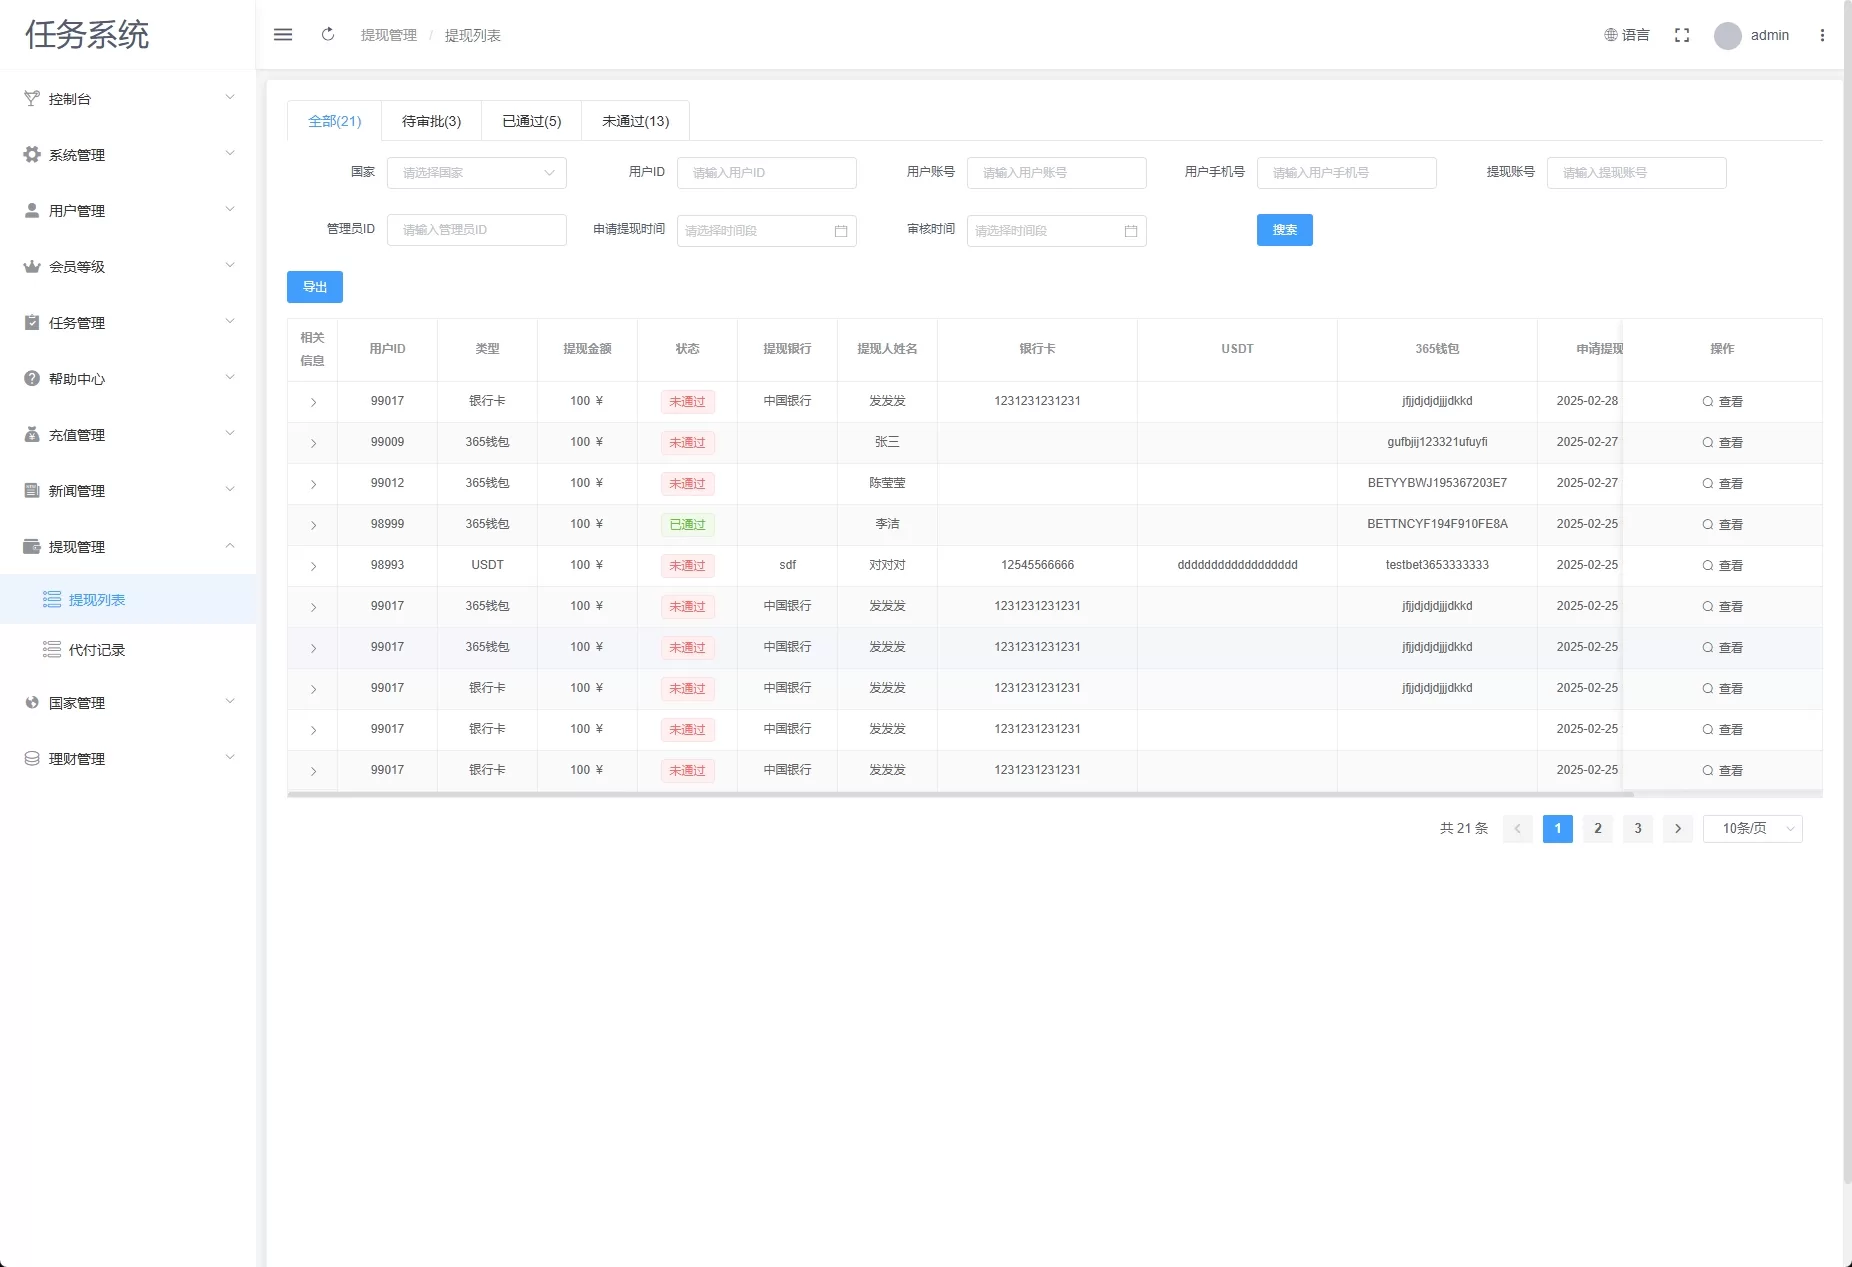Click the horizontal table scrollbar
The width and height of the screenshot is (1852, 1267).
click(960, 795)
